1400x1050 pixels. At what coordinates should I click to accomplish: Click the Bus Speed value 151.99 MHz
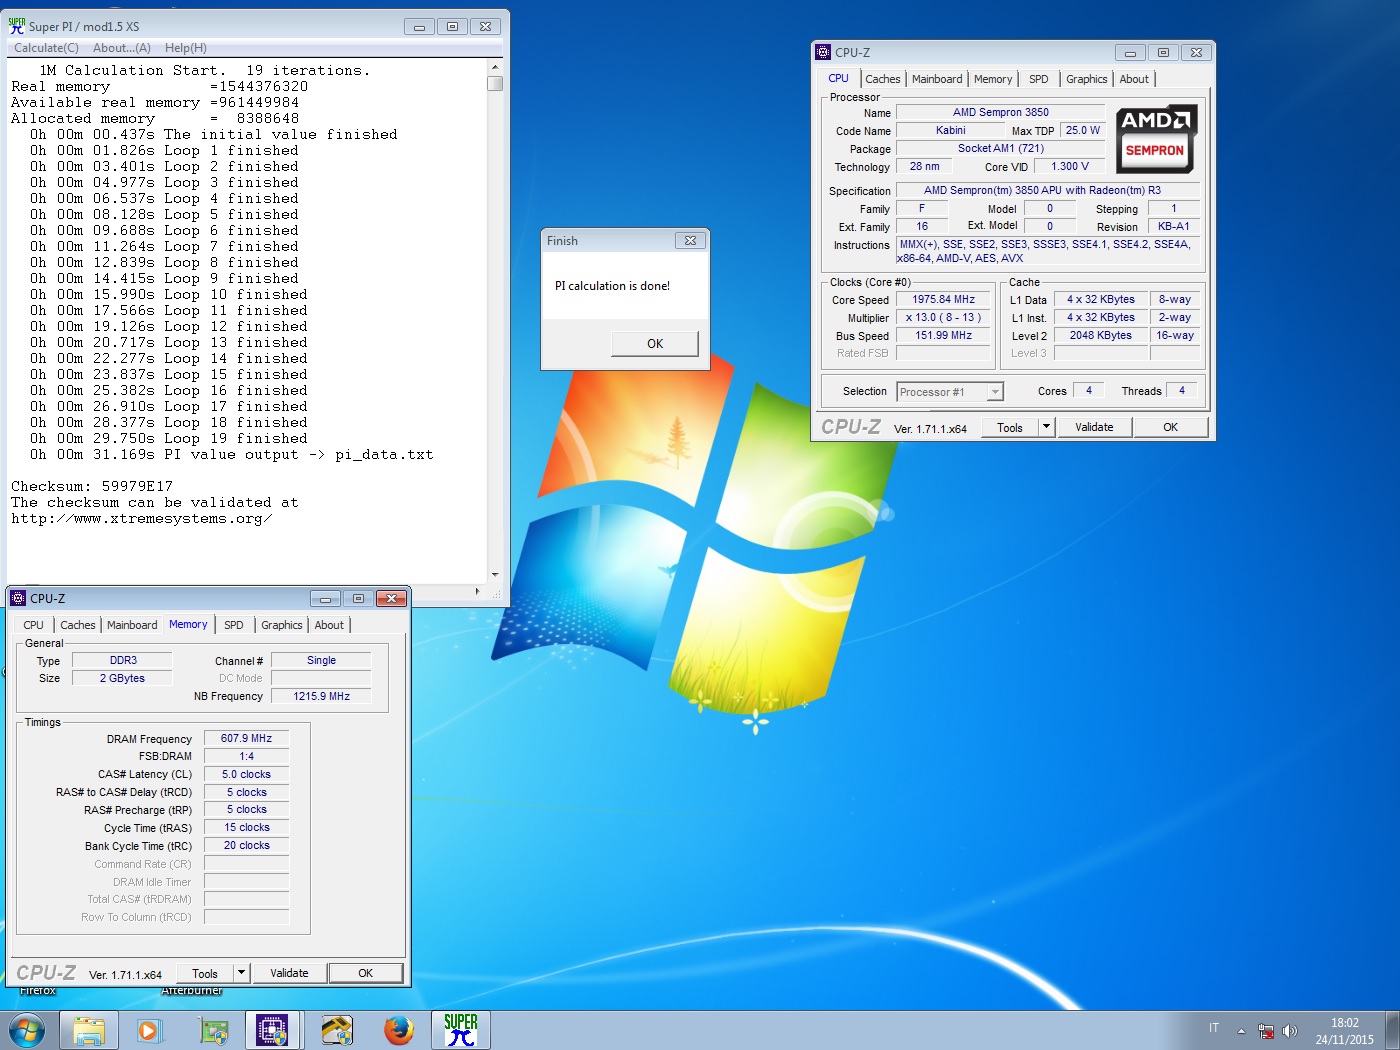pyautogui.click(x=943, y=335)
